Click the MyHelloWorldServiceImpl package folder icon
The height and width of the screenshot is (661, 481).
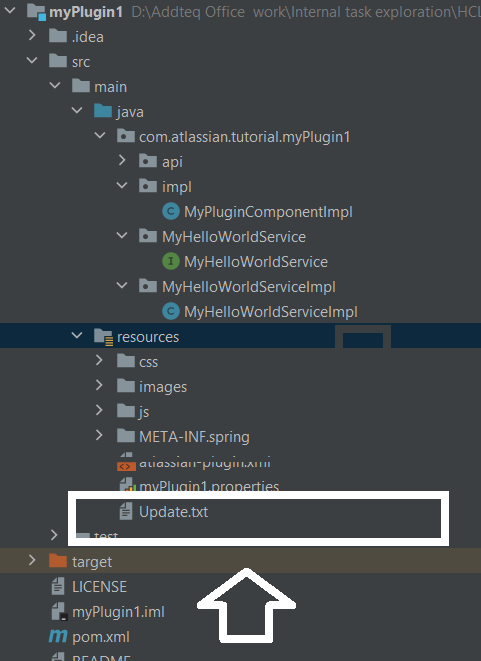pos(148,286)
